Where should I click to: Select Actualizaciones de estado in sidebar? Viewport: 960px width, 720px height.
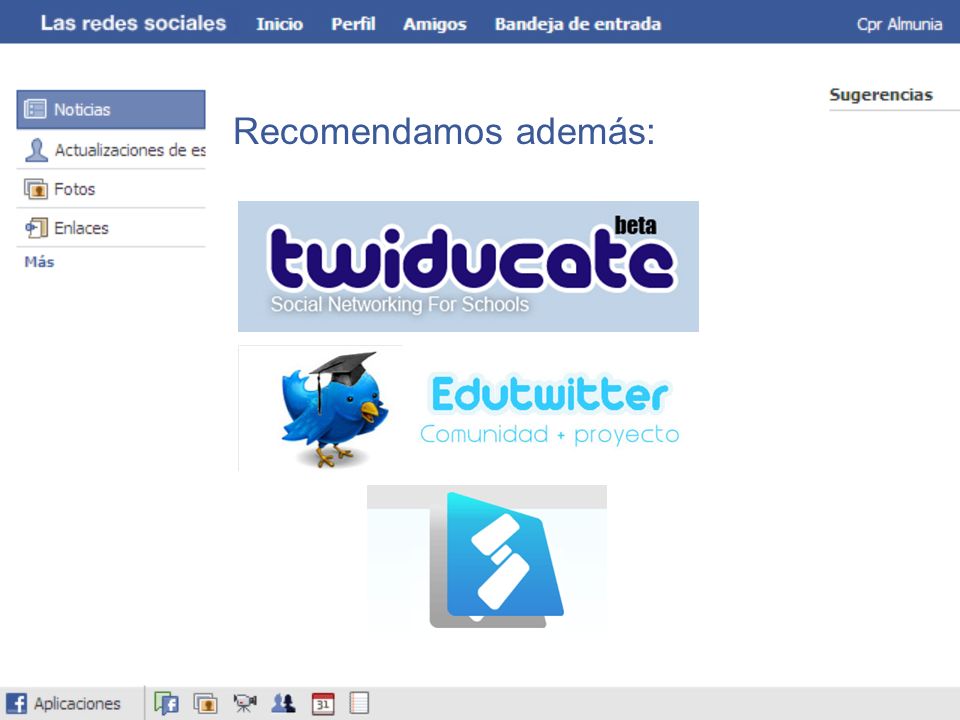(x=111, y=150)
